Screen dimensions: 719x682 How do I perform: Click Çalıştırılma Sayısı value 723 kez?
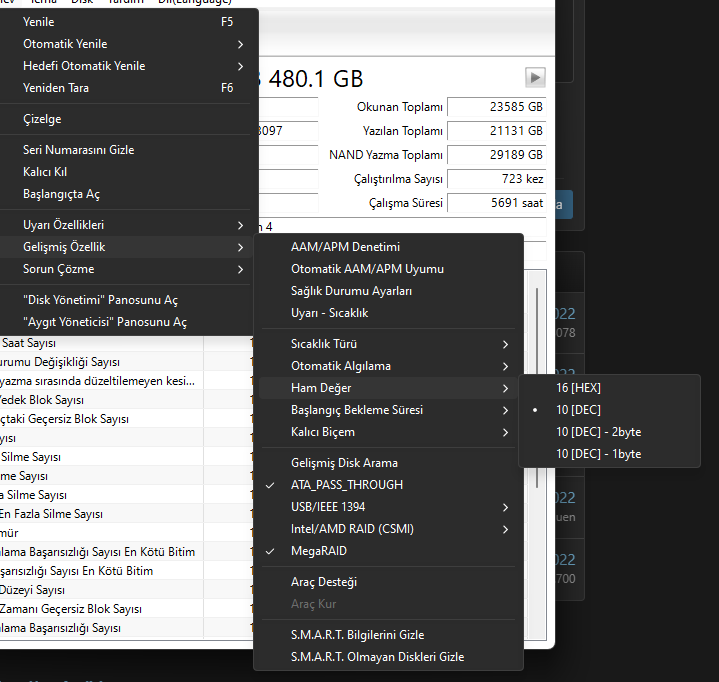[x=497, y=178]
